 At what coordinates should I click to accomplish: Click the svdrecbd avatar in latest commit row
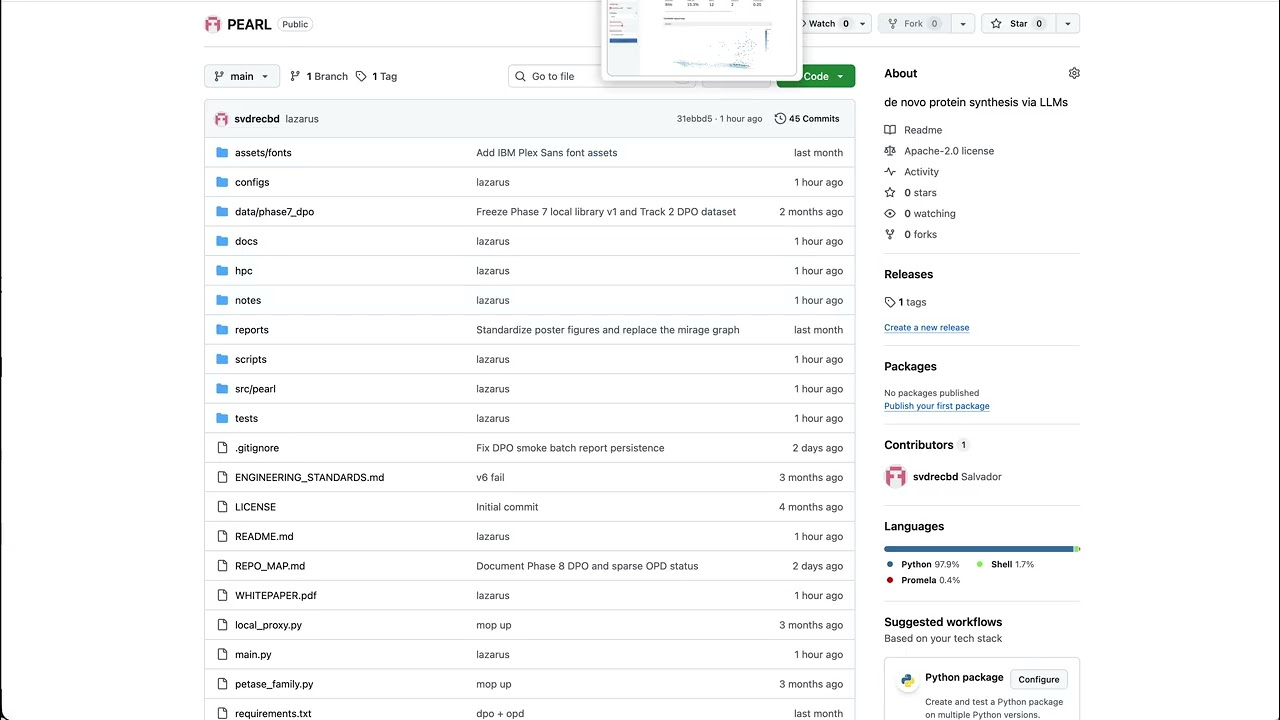[221, 119]
